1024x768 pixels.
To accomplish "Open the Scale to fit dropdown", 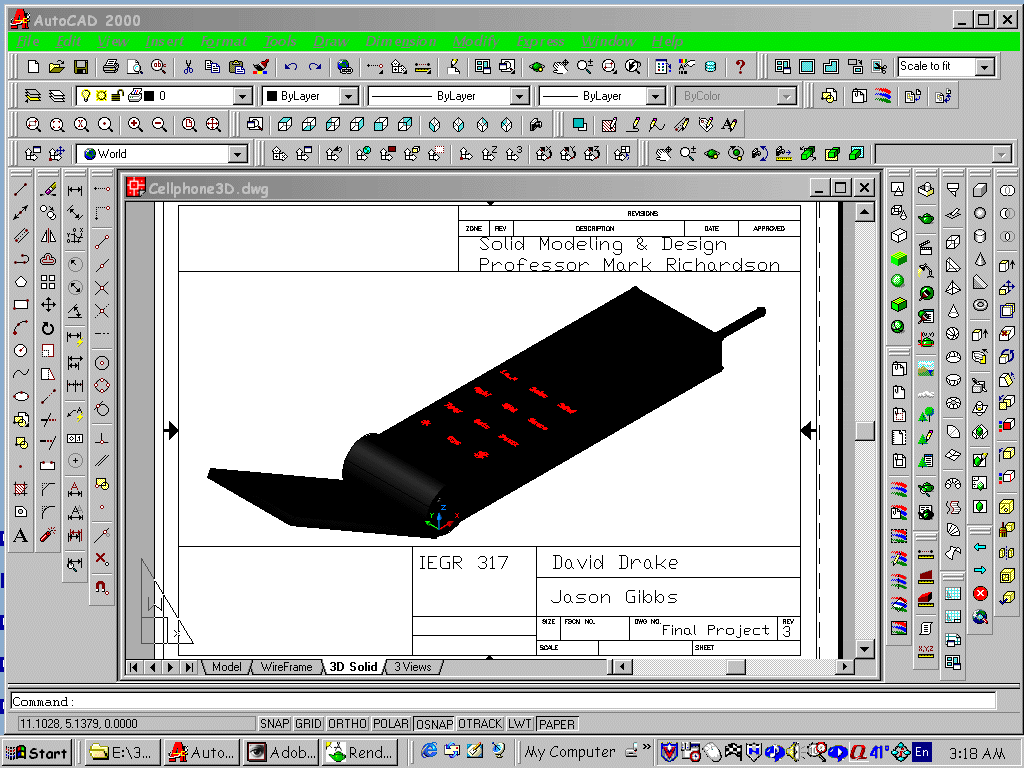I will coord(985,67).
